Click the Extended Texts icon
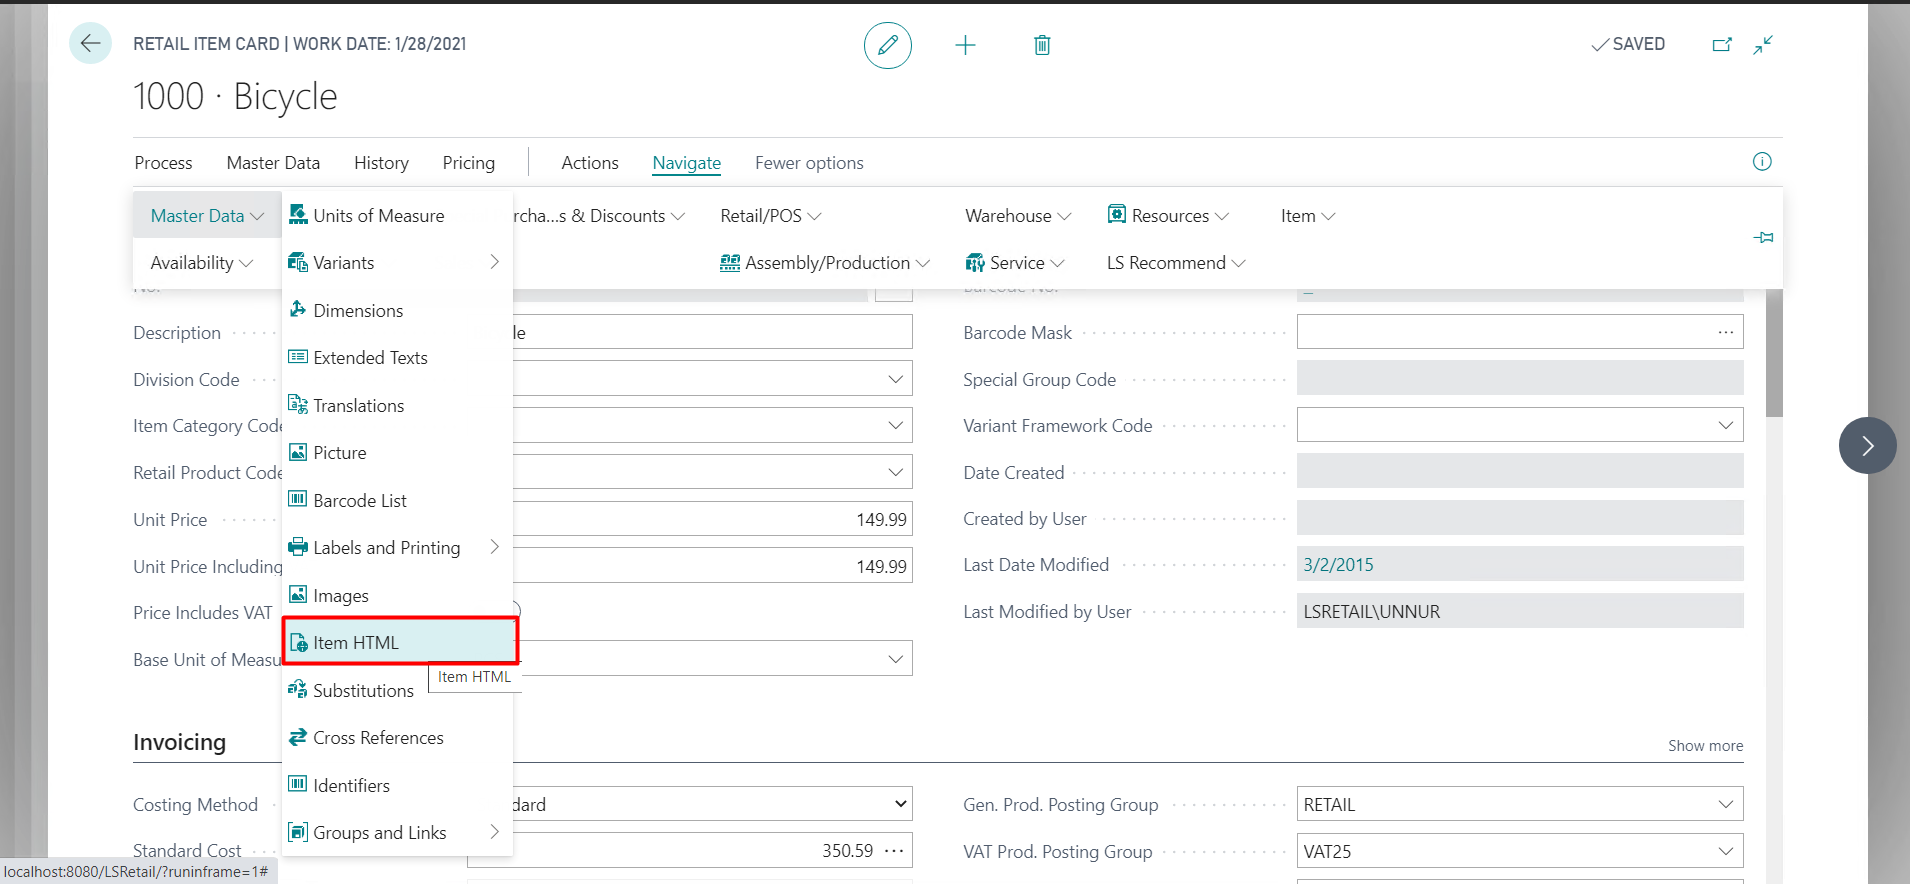This screenshot has height=884, width=1910. [298, 357]
